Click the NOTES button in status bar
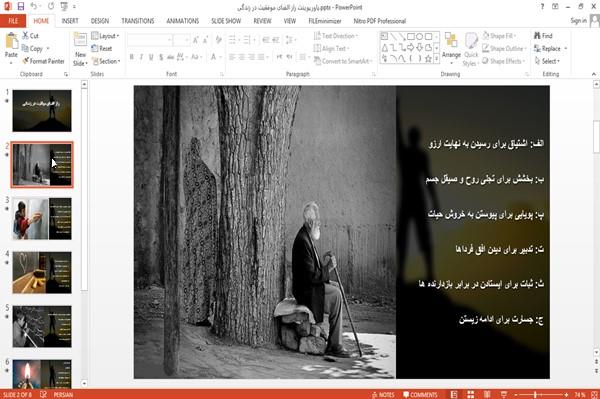Screen dimensions: 600x399 (x=383, y=395)
